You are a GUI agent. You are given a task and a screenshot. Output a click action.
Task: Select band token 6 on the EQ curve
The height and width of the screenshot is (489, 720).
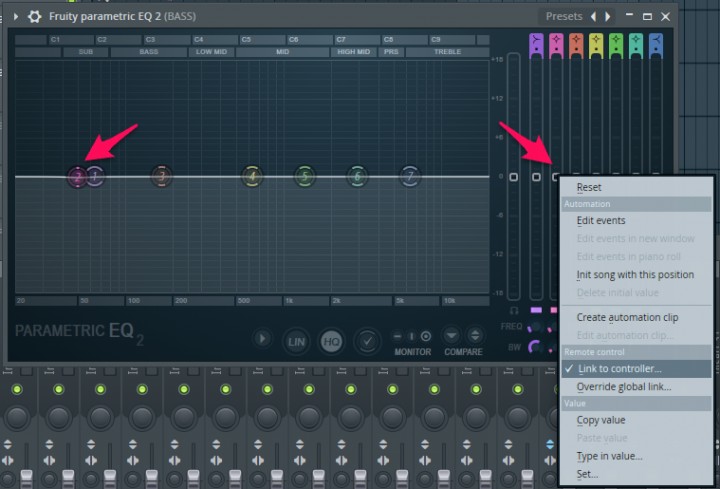pyautogui.click(x=357, y=176)
